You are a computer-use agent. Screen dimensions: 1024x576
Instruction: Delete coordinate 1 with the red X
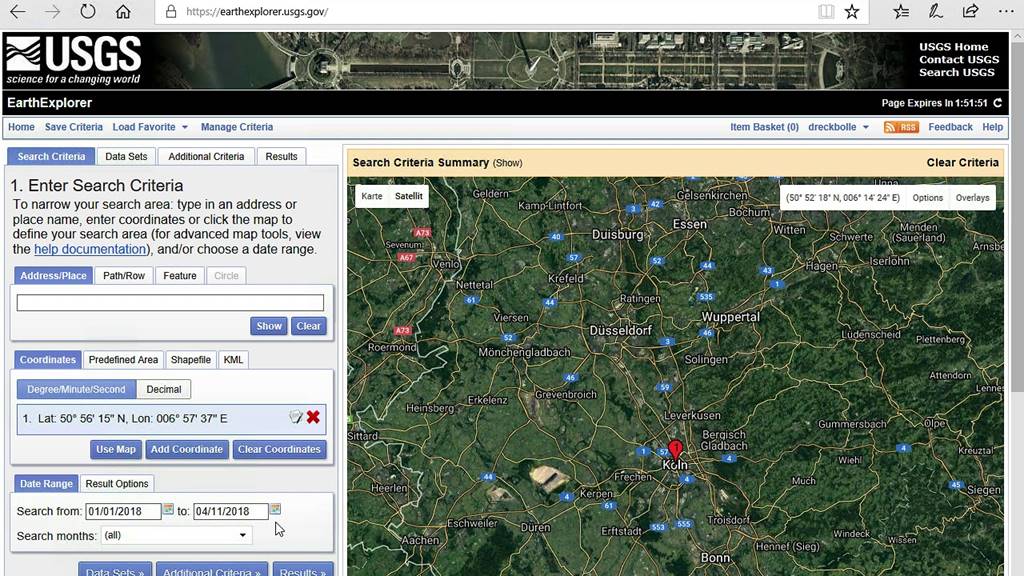313,417
